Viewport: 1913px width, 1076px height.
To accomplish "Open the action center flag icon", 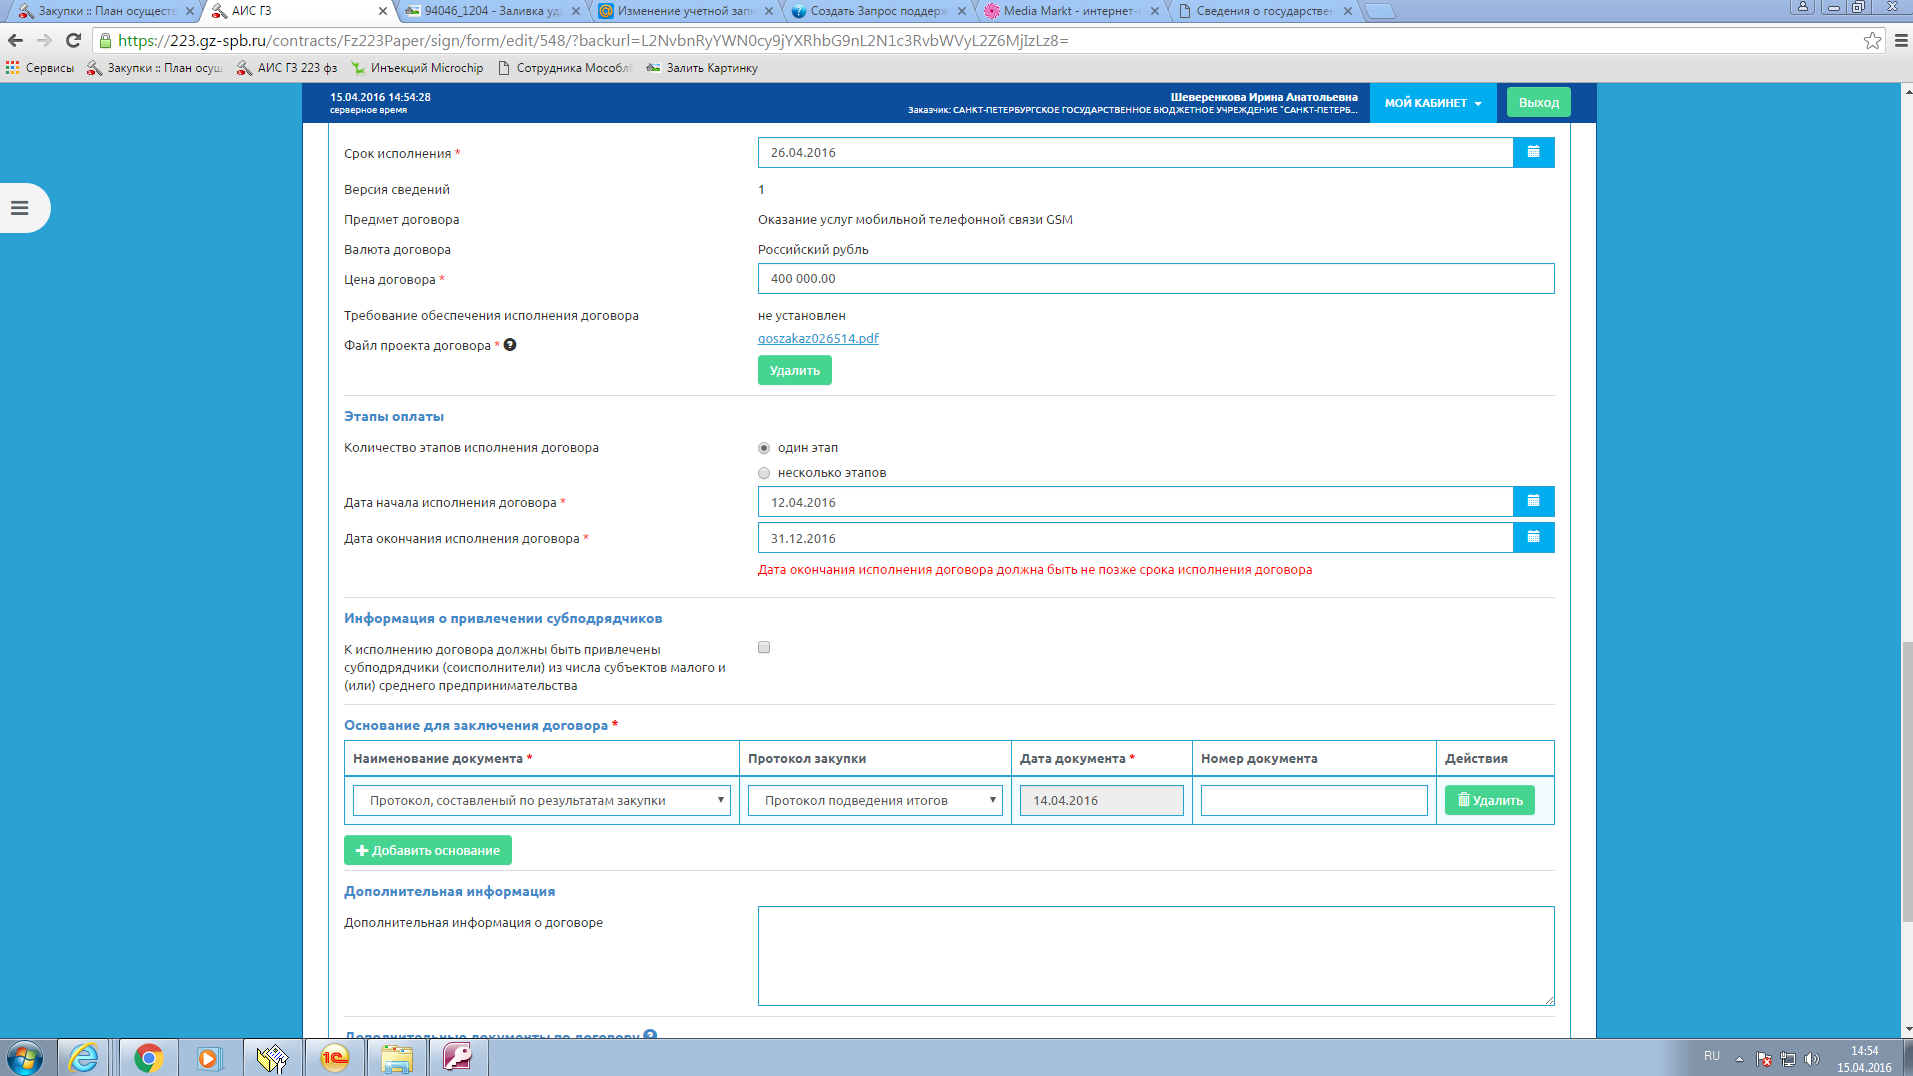I will pos(1764,1059).
